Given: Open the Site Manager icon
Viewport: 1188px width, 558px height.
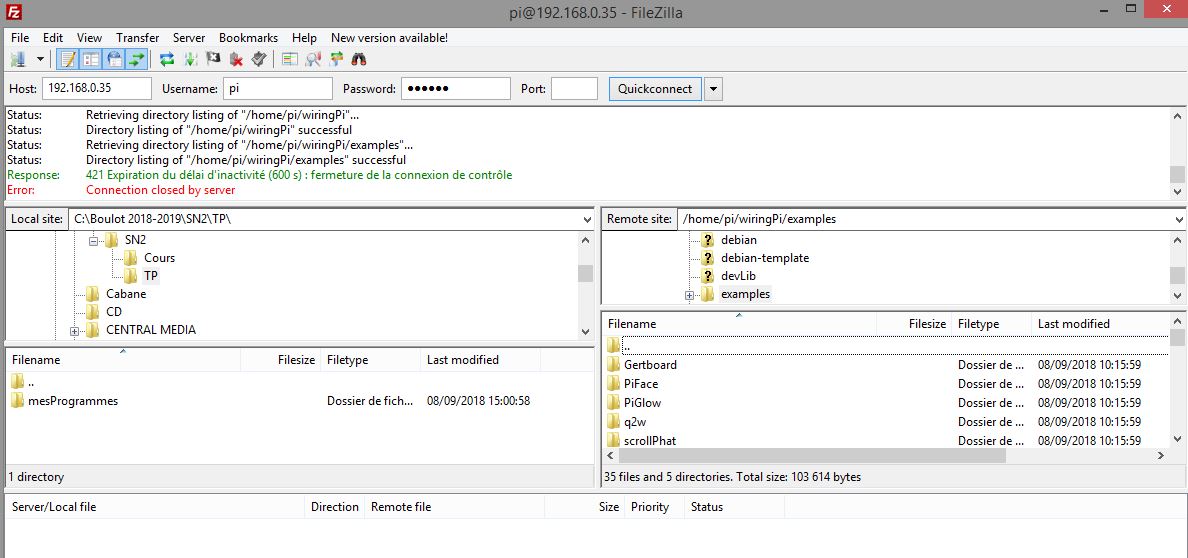Looking at the screenshot, I should tap(18, 59).
